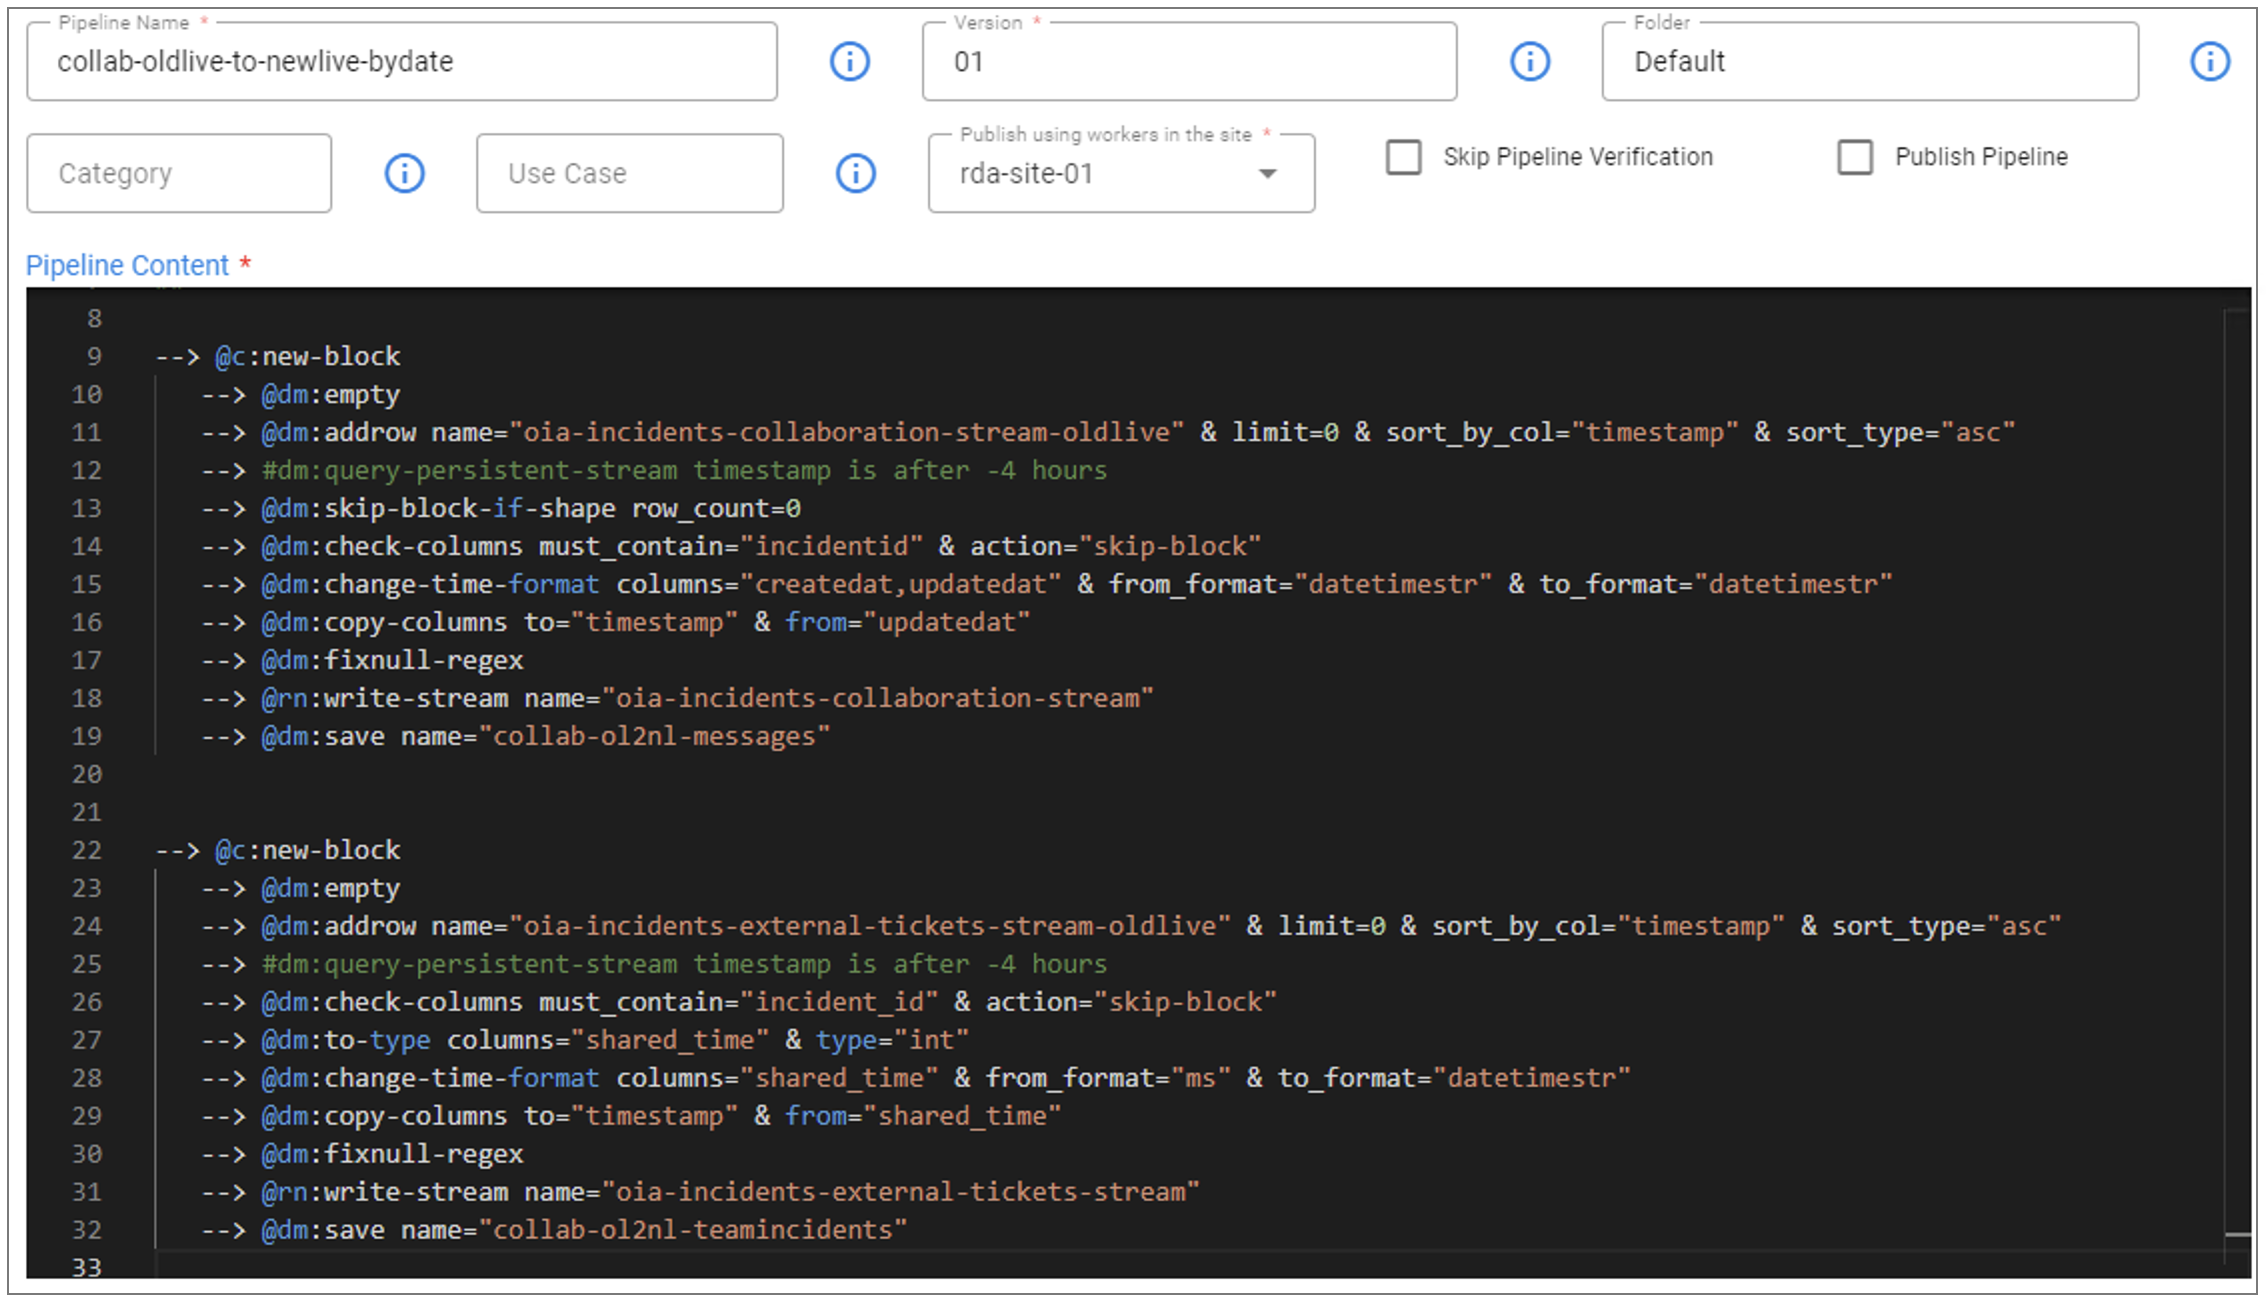Click the commented query-persistent-stream line 12
The image size is (2266, 1304).
[x=684, y=471]
